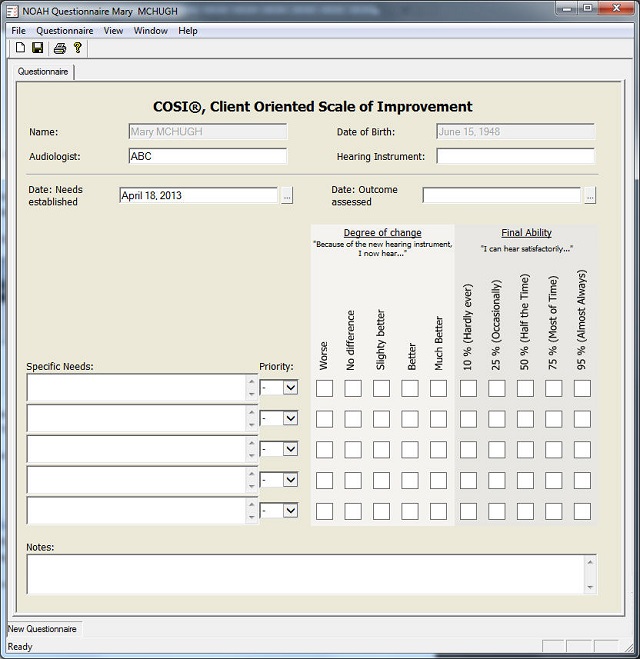Click the Date Outcome assessed field
The height and width of the screenshot is (659, 640).
point(502,195)
